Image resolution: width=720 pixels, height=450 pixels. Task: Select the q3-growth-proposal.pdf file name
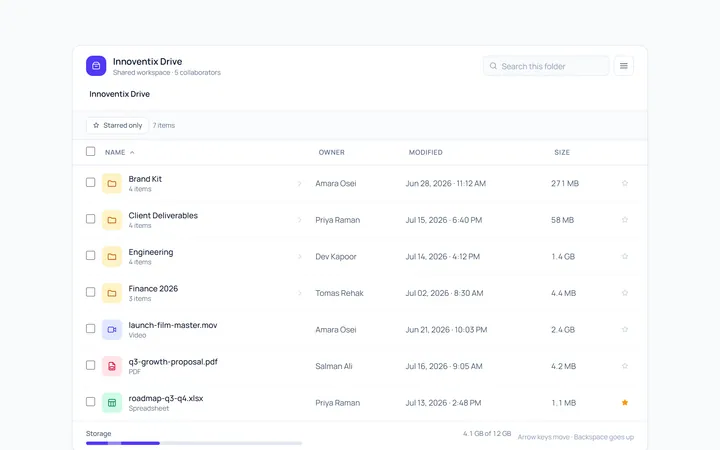click(173, 362)
